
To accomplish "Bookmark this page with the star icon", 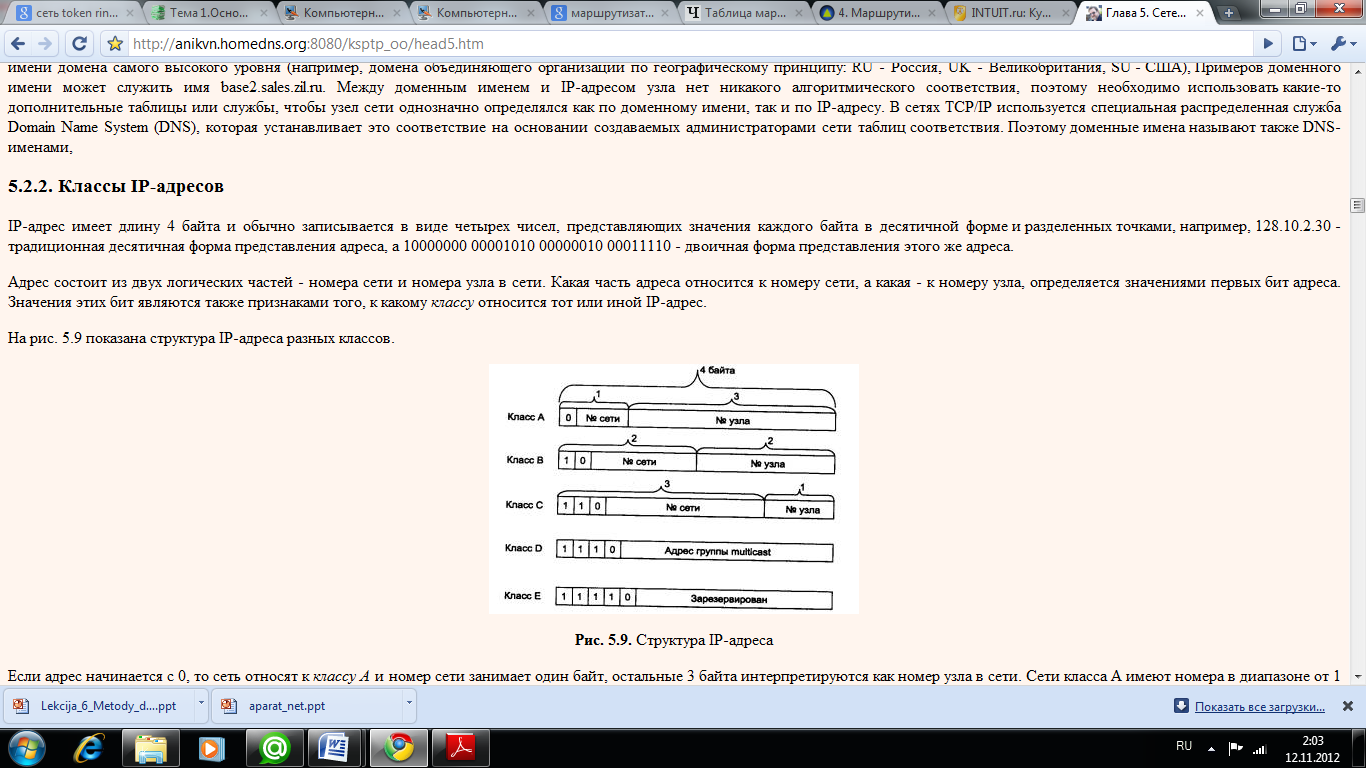I will click(x=115, y=44).
